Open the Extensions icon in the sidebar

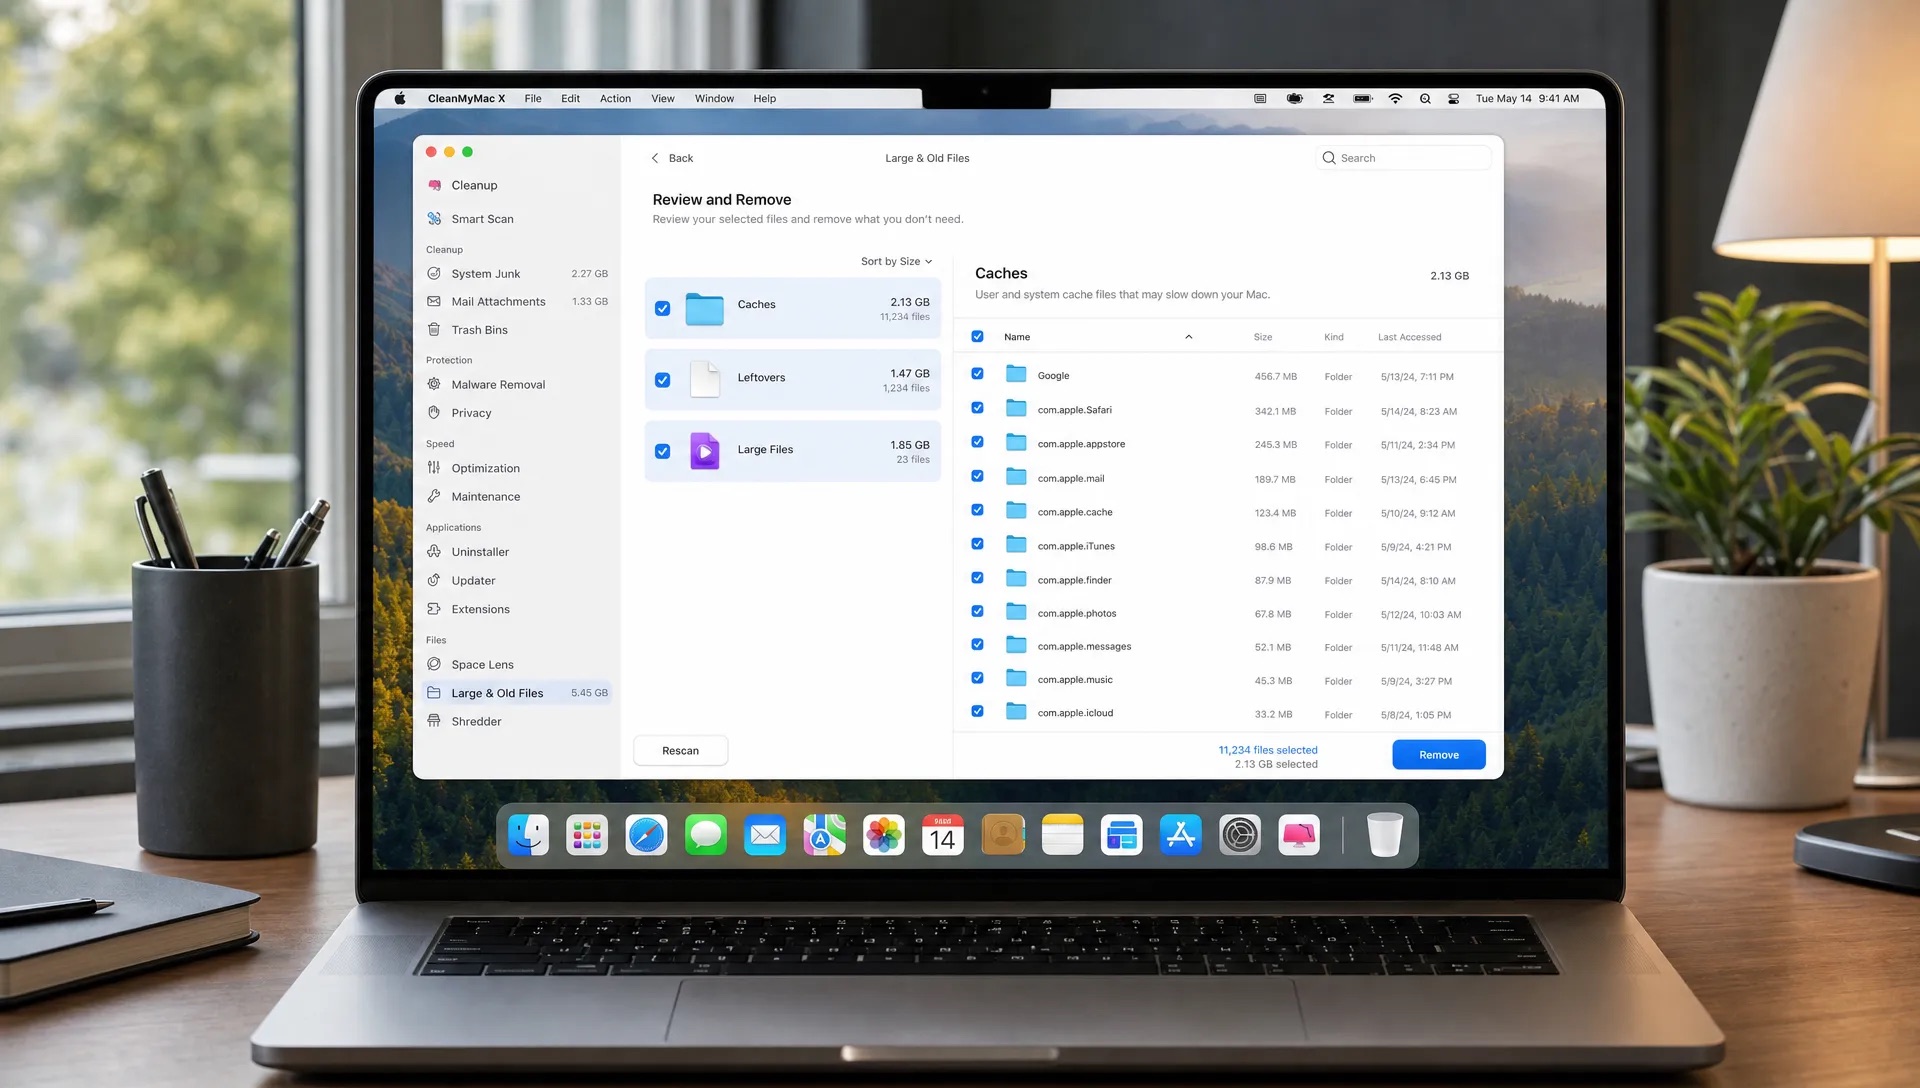tap(434, 609)
